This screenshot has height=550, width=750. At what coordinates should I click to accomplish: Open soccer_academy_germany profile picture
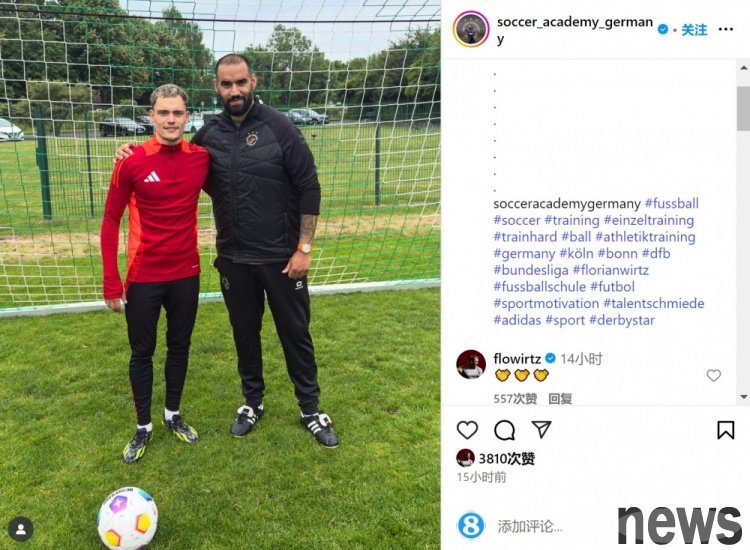coord(471,29)
